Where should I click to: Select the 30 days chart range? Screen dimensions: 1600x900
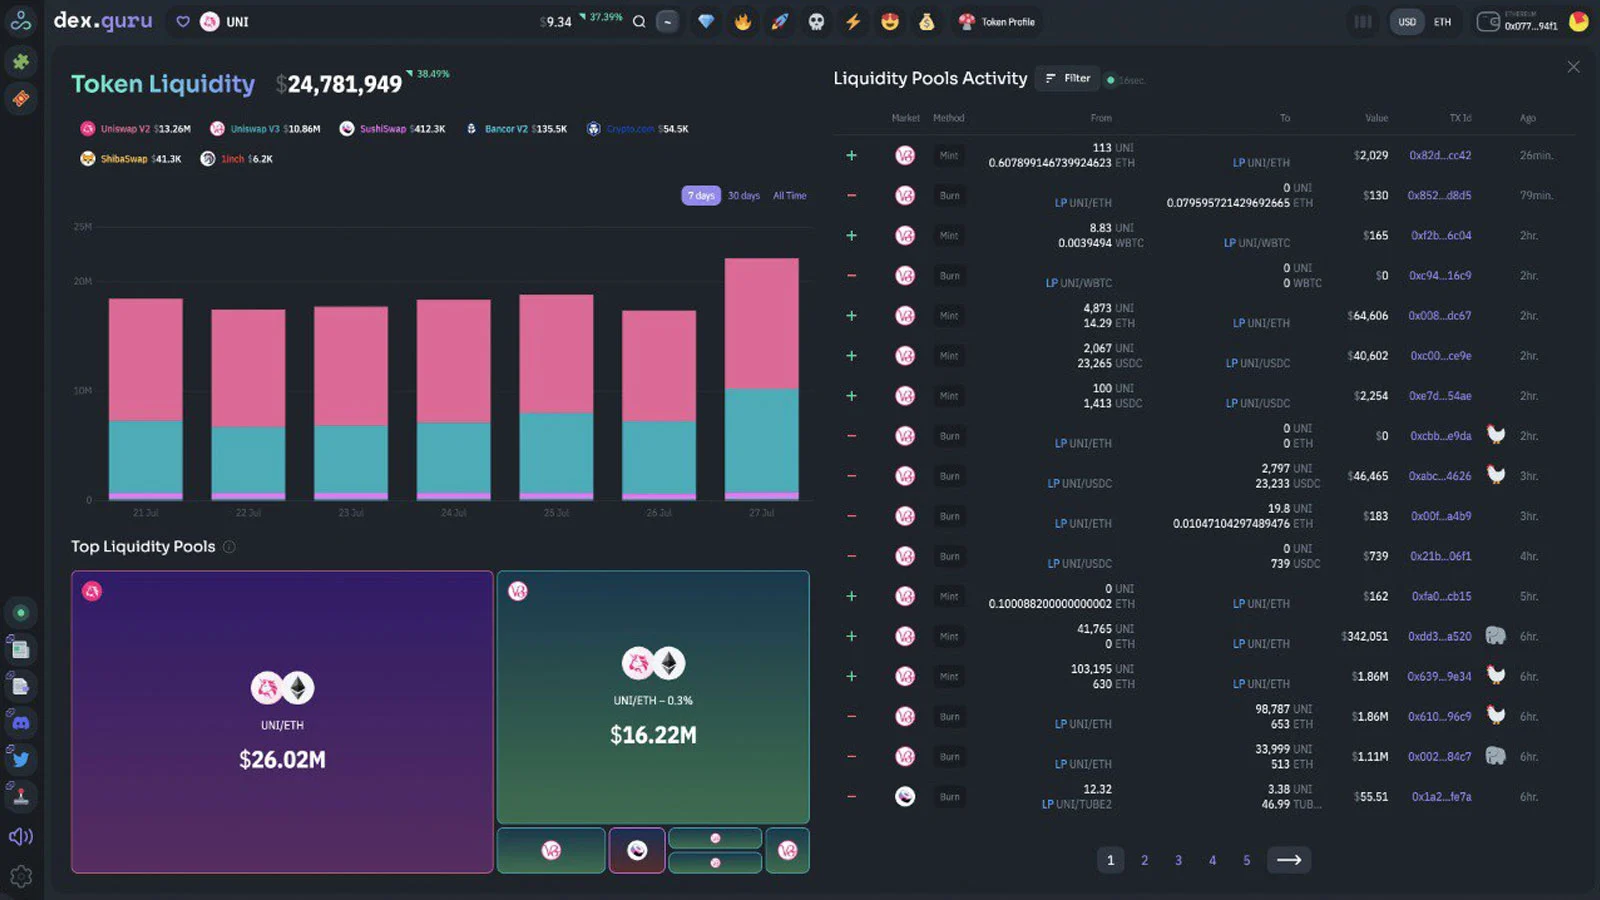coord(744,196)
